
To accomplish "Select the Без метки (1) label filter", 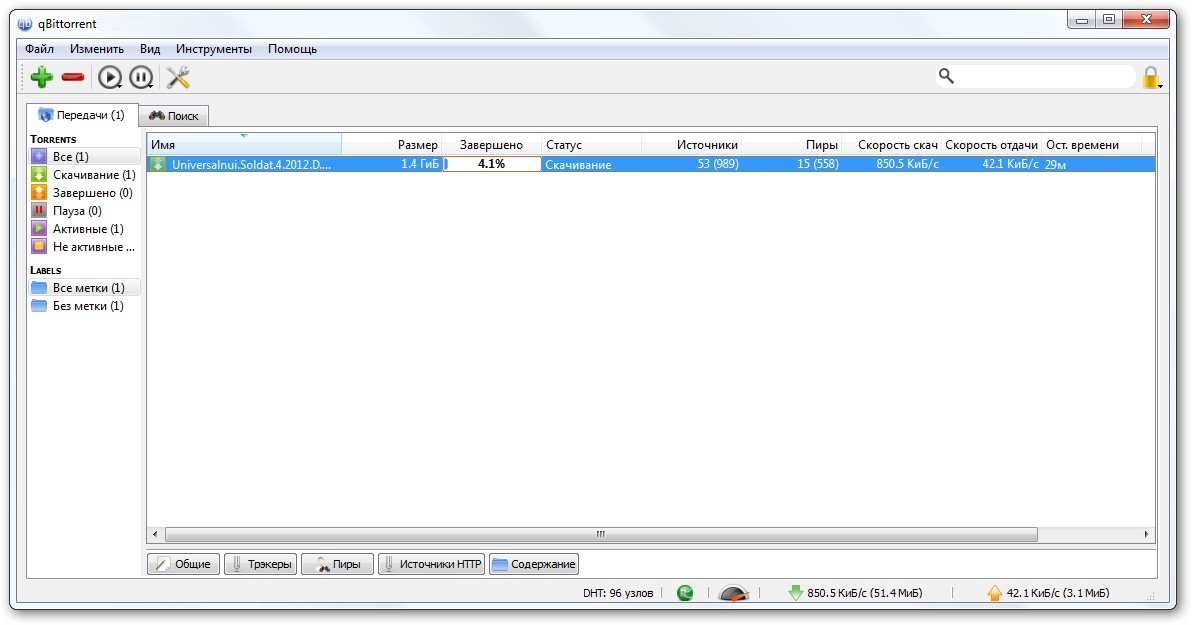I will click(x=85, y=306).
